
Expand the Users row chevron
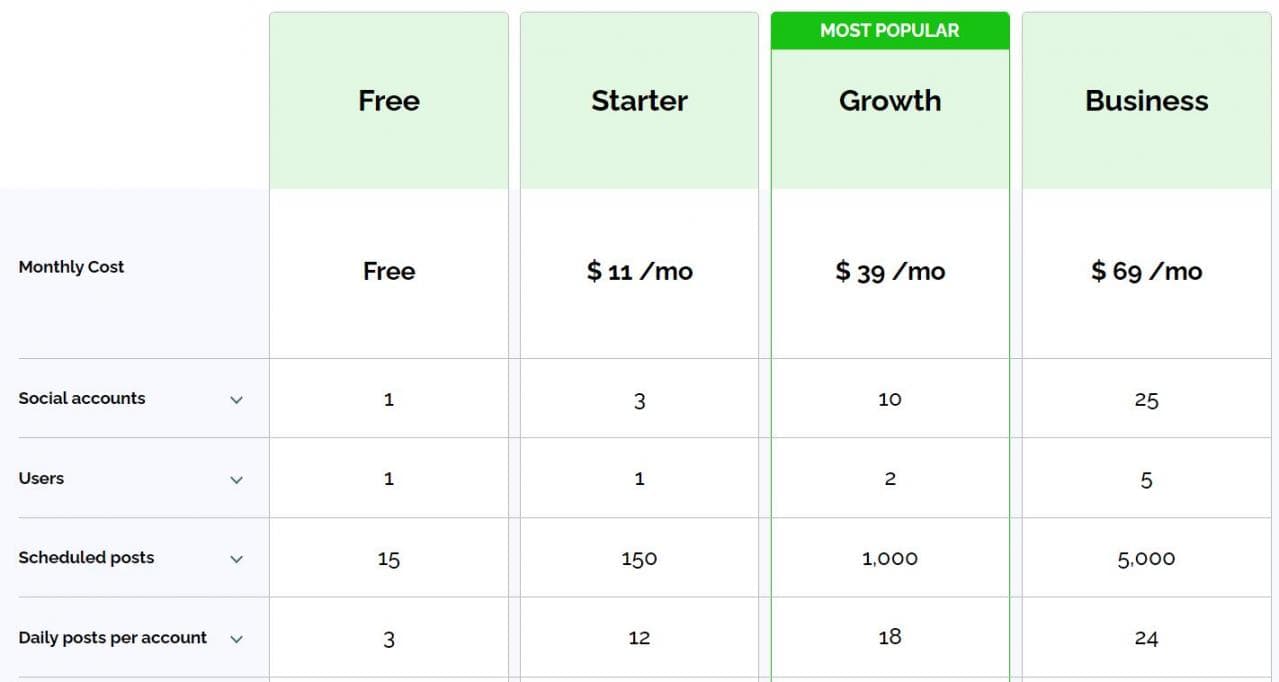coord(236,480)
